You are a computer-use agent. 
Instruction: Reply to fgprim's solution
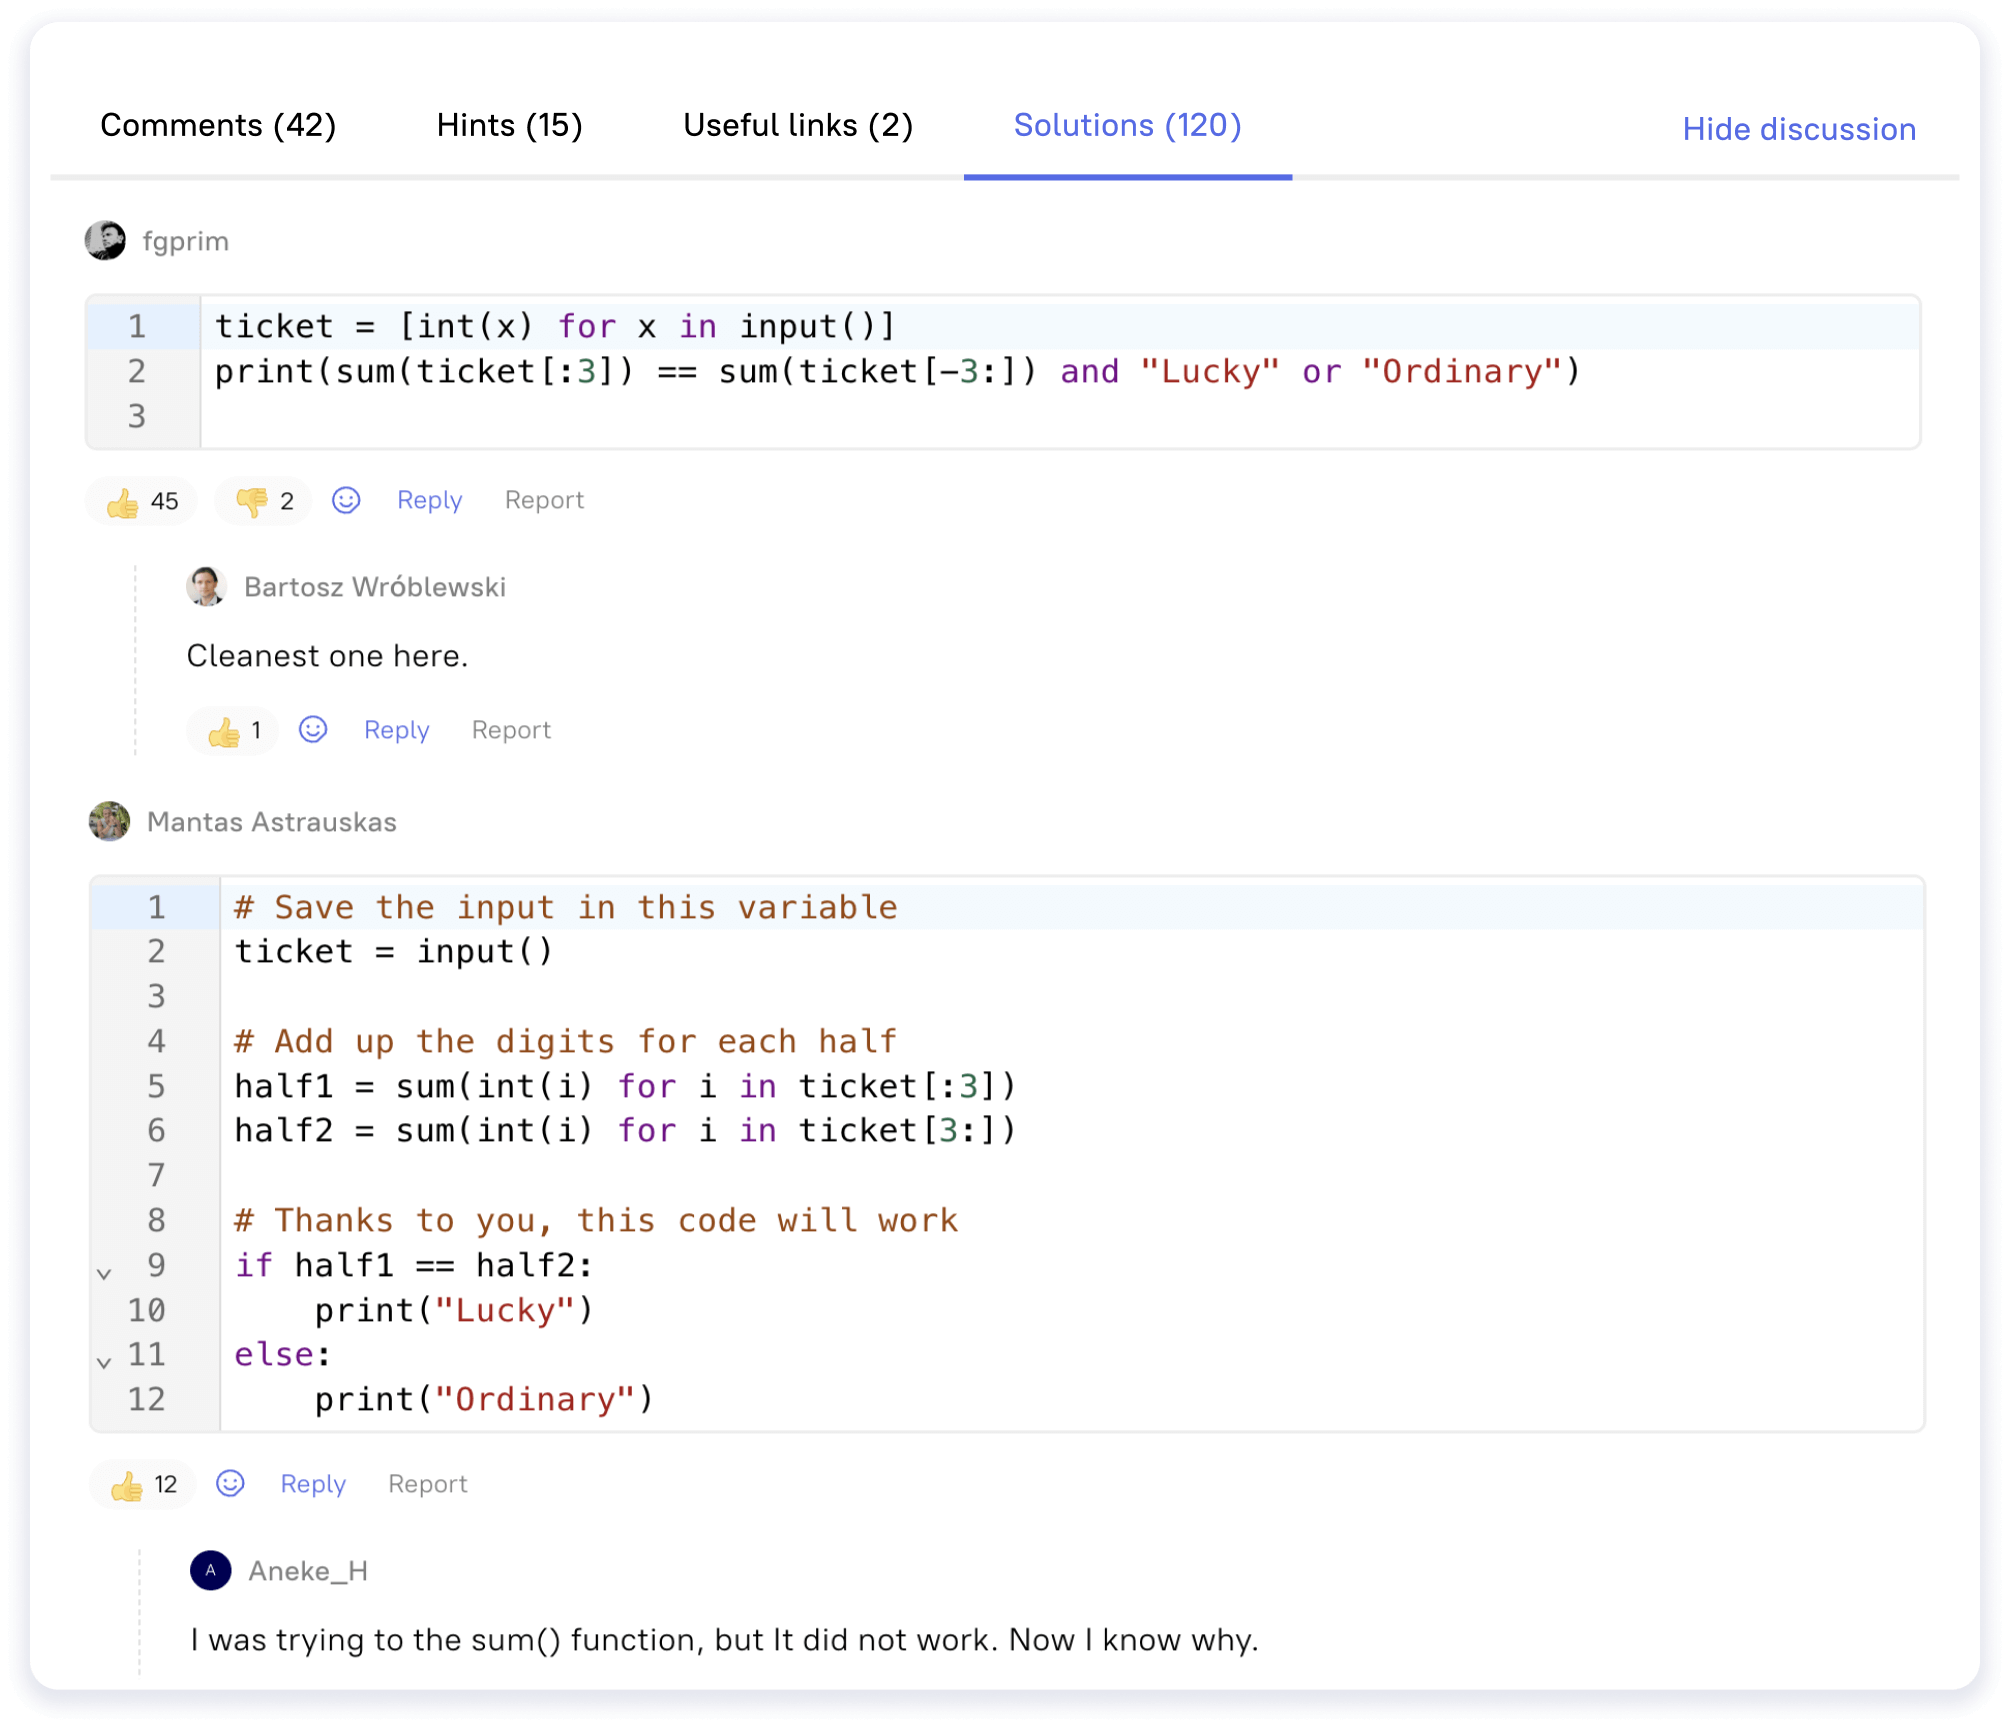429,500
